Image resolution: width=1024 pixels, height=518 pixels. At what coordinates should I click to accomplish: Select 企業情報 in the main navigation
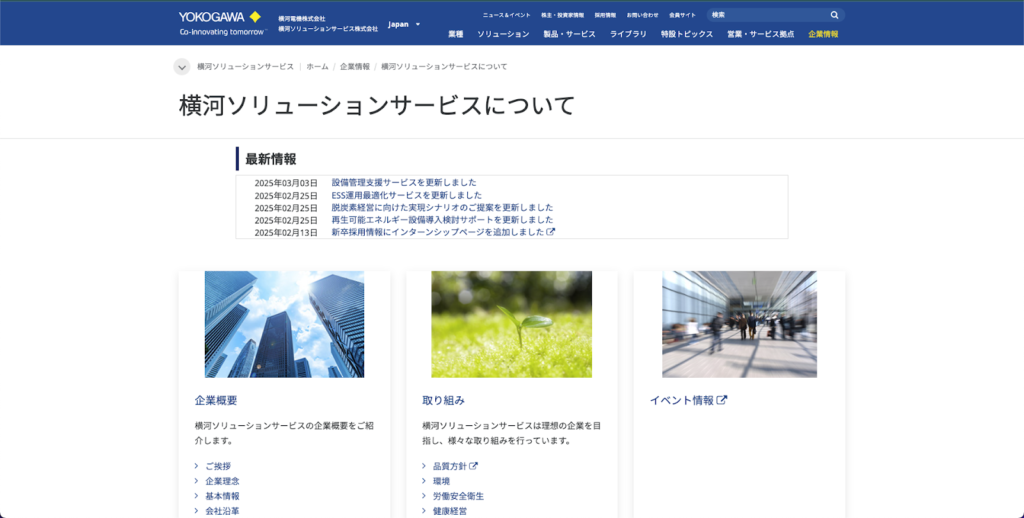(823, 34)
